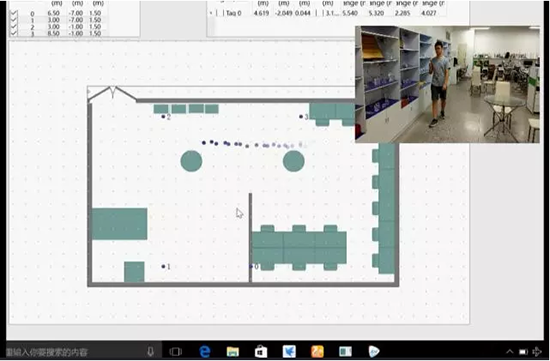
Task: Open Microsoft Edge from the taskbar
Action: 204,351
